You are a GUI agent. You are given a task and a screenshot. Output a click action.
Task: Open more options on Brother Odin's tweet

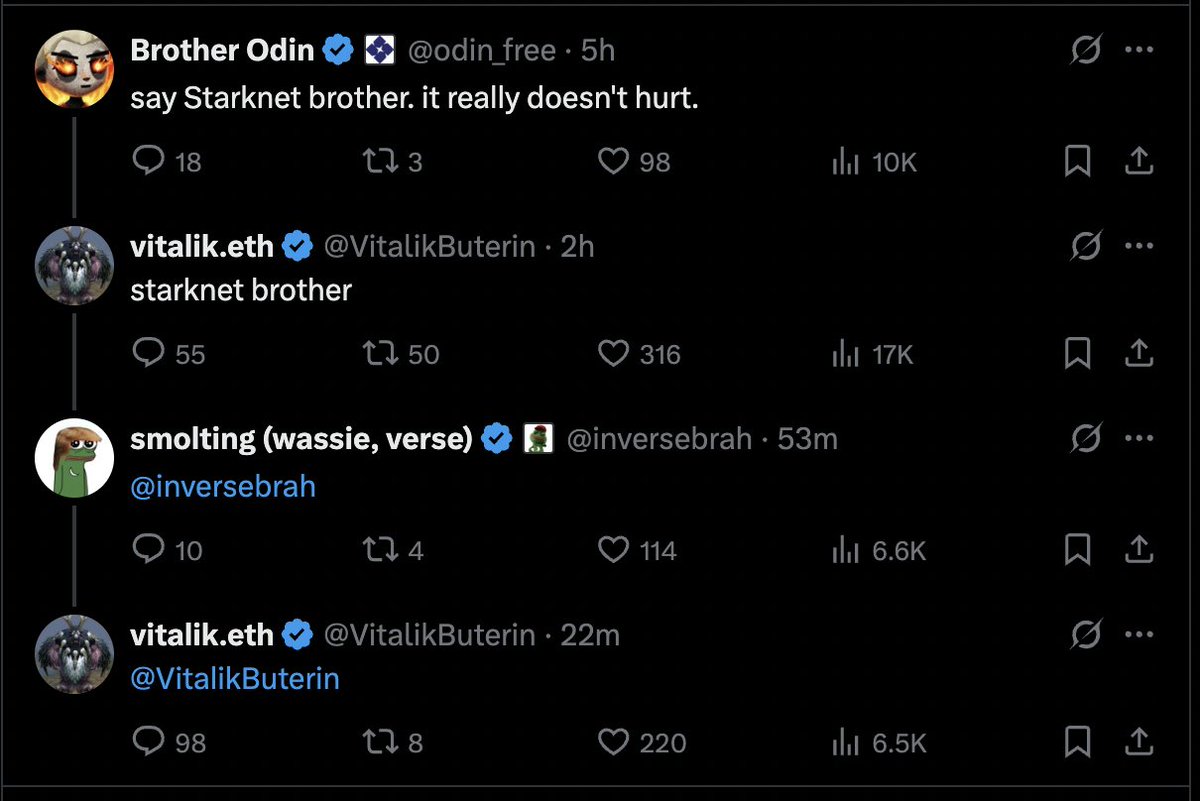click(1139, 52)
